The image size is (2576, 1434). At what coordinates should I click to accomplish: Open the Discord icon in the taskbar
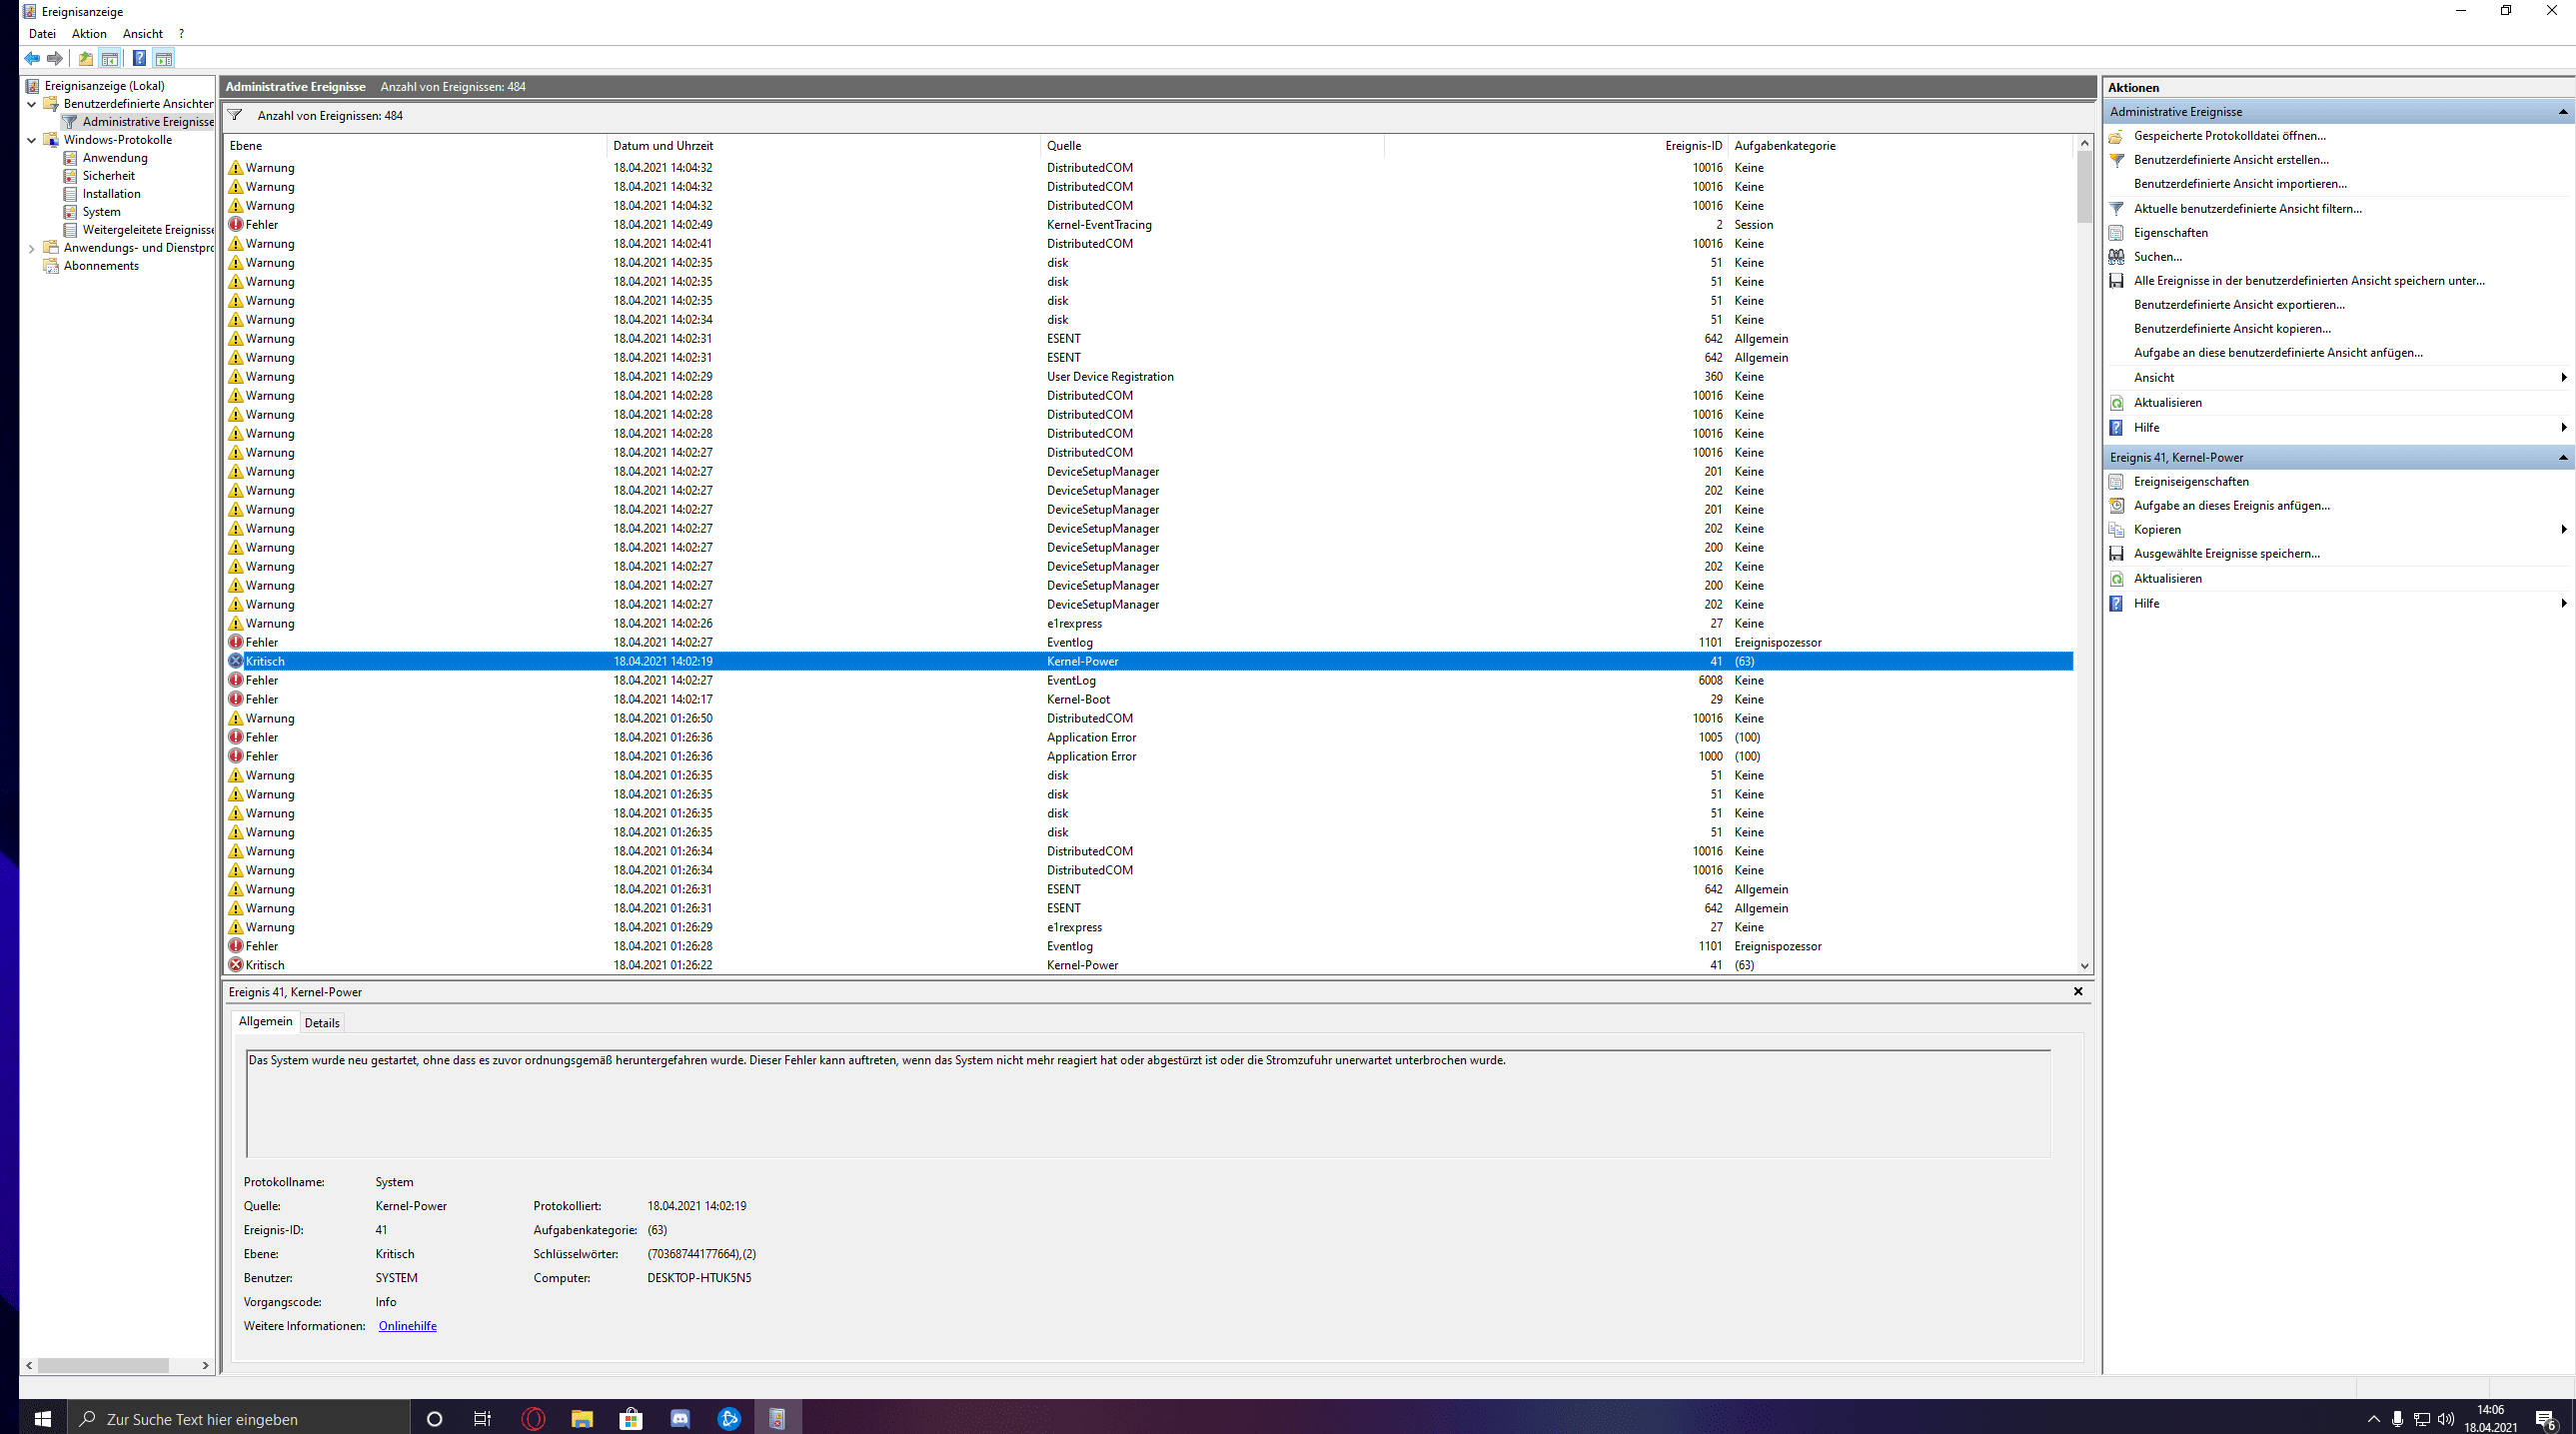coord(680,1418)
